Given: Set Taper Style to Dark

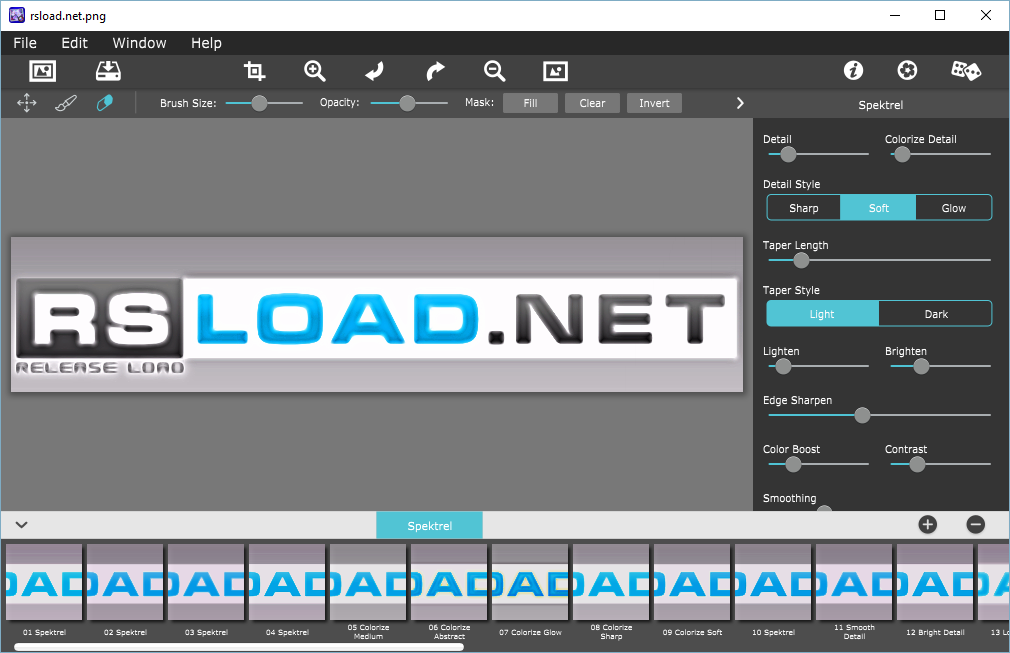Looking at the screenshot, I should 936,314.
